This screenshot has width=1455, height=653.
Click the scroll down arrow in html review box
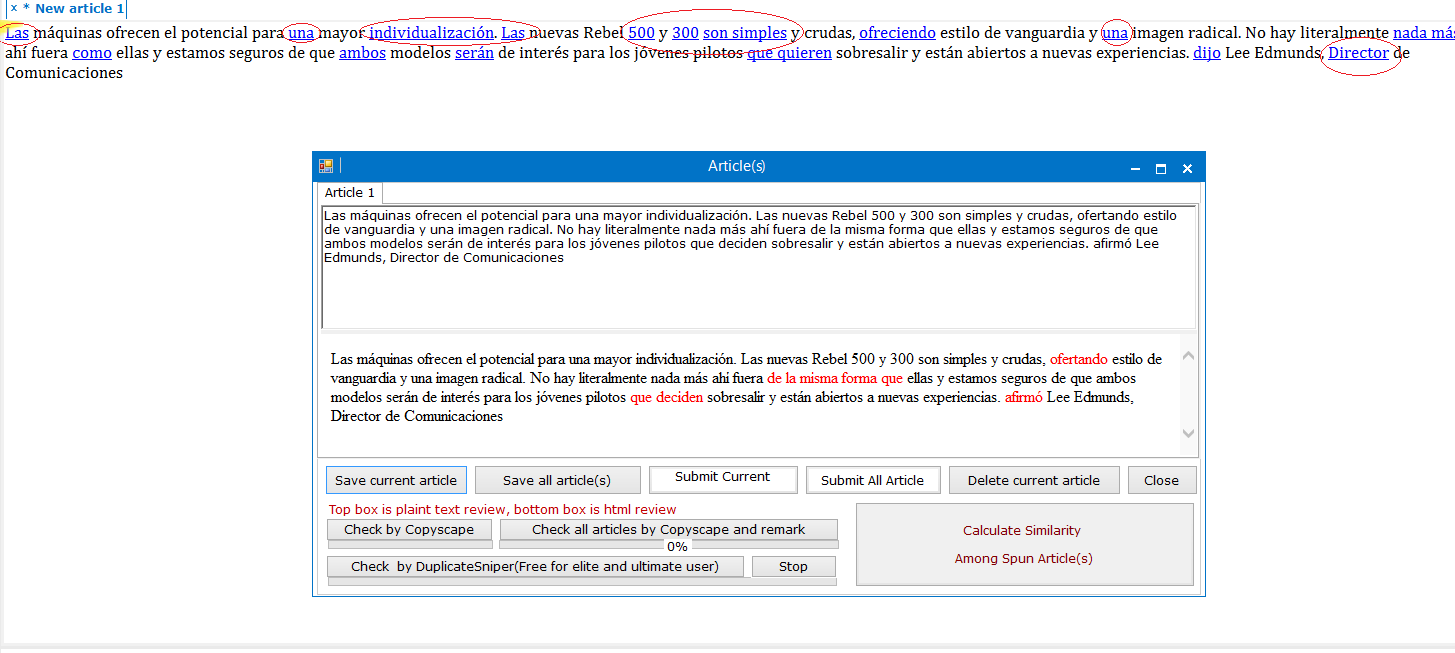[x=1188, y=433]
